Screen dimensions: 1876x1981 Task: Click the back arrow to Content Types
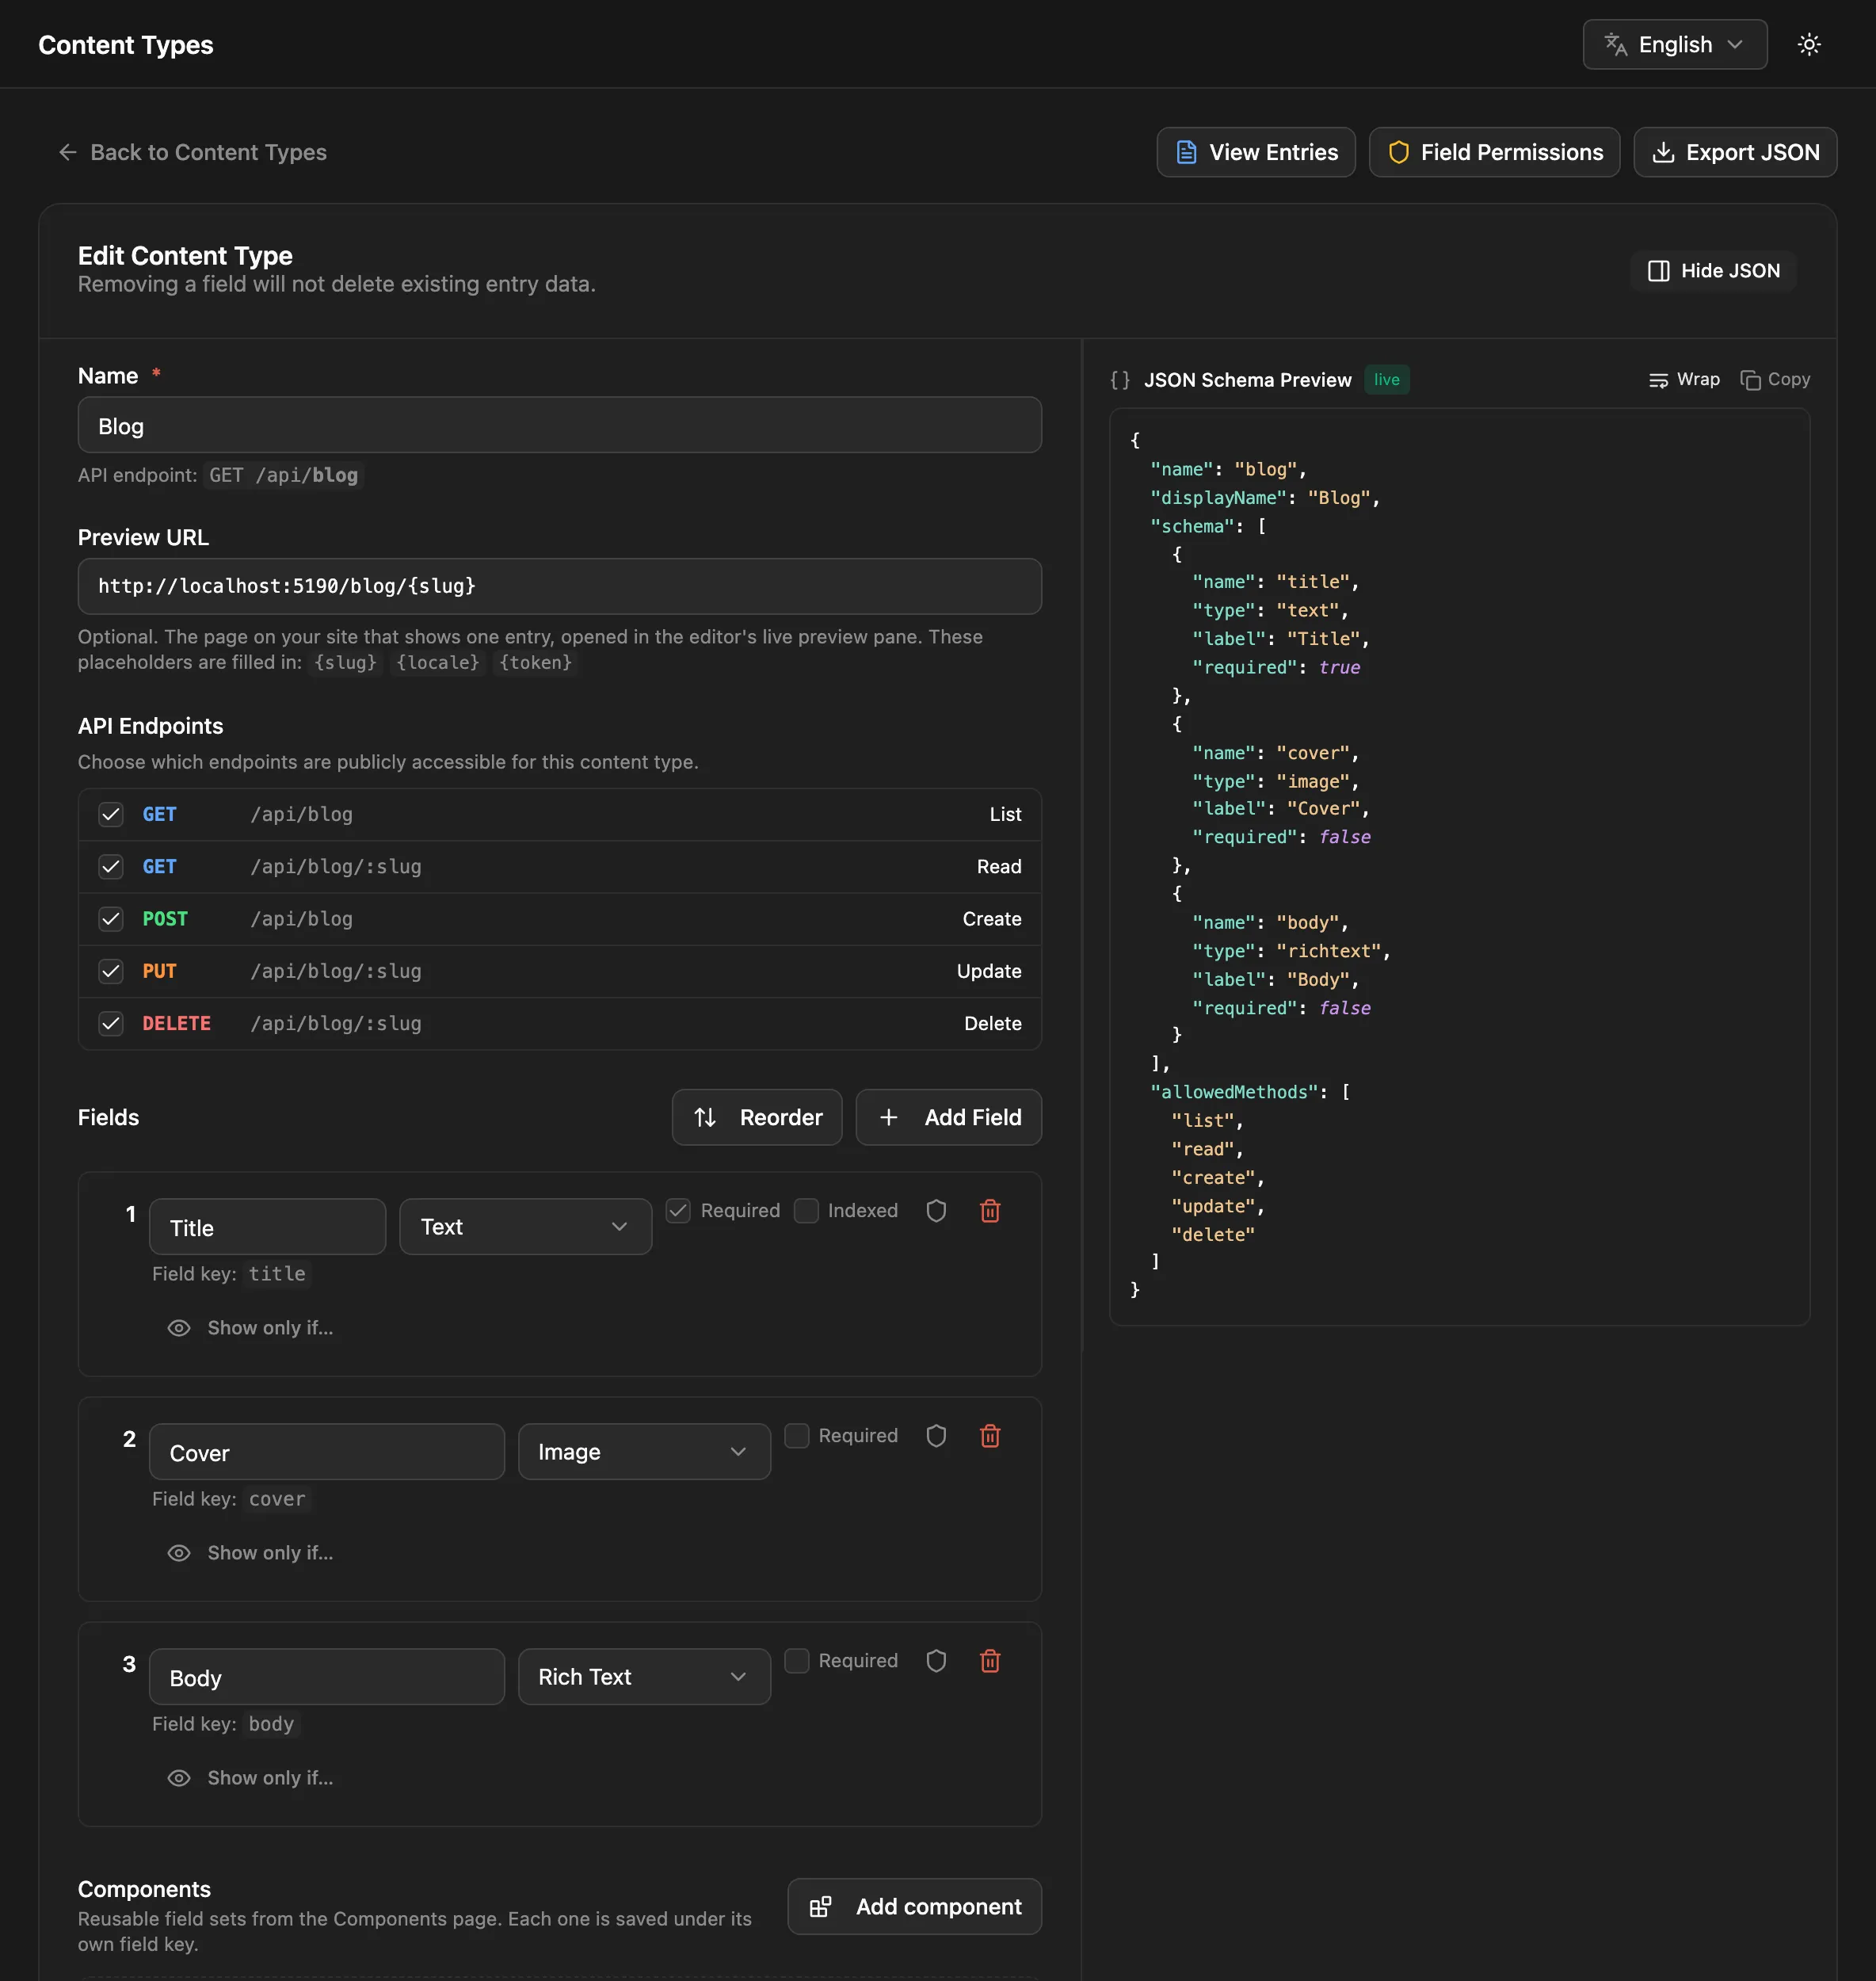pos(68,152)
